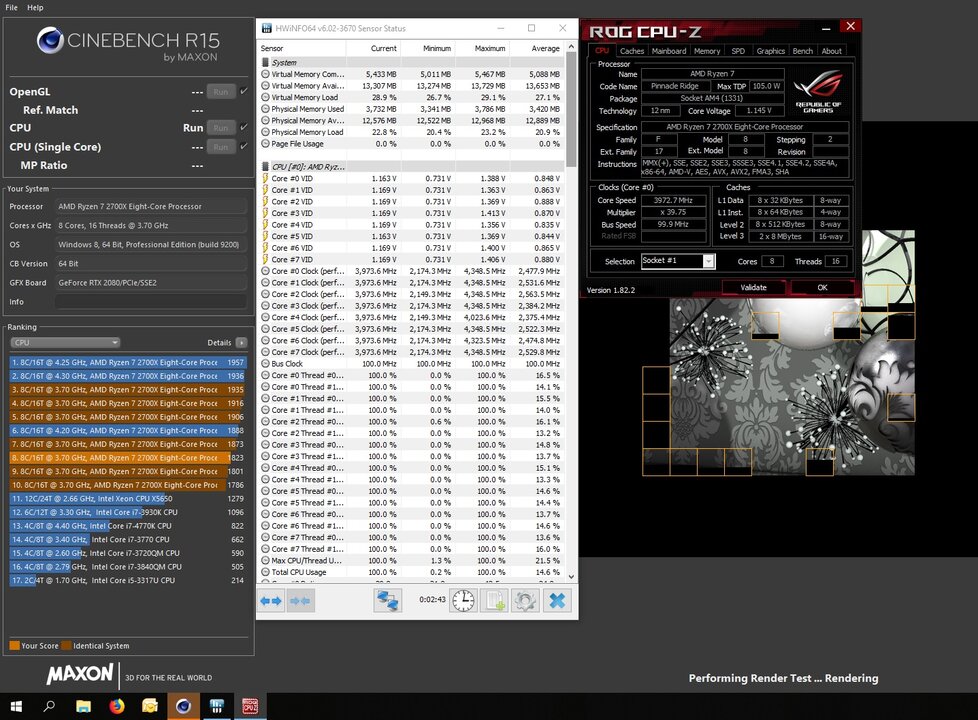978x720 pixels.
Task: Toggle the CPU (Single Core) test checkbox
Action: coord(244,147)
